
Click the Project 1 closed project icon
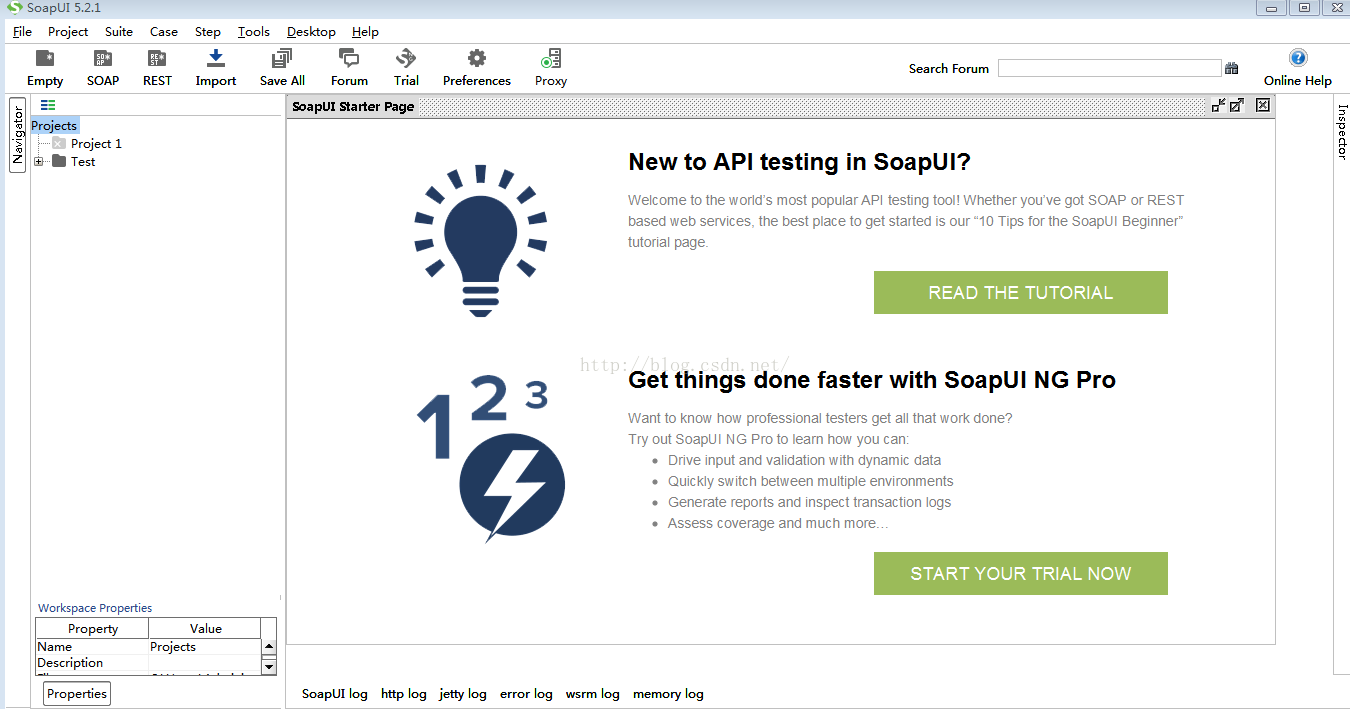click(59, 143)
